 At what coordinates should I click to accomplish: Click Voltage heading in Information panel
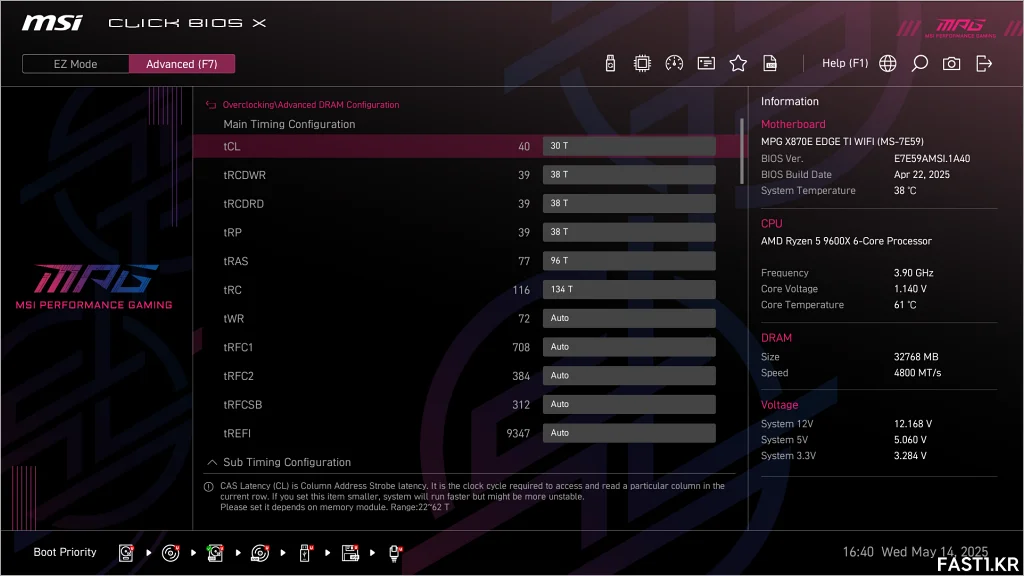[x=779, y=405]
